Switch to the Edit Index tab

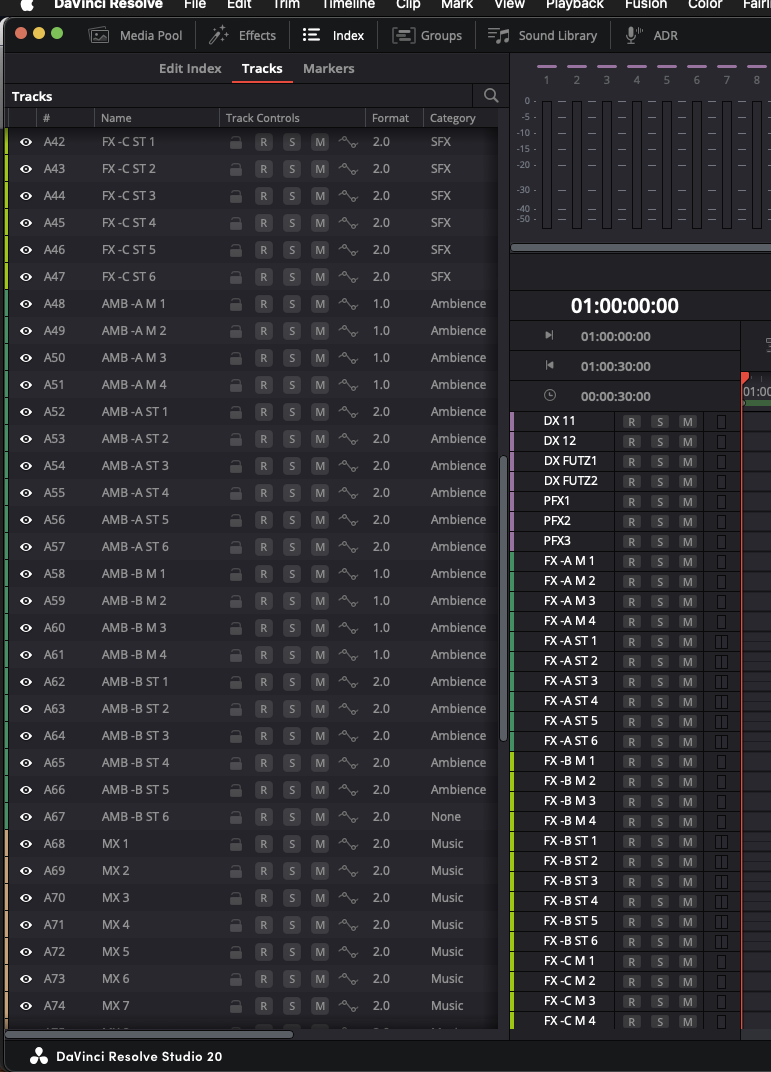pos(190,68)
